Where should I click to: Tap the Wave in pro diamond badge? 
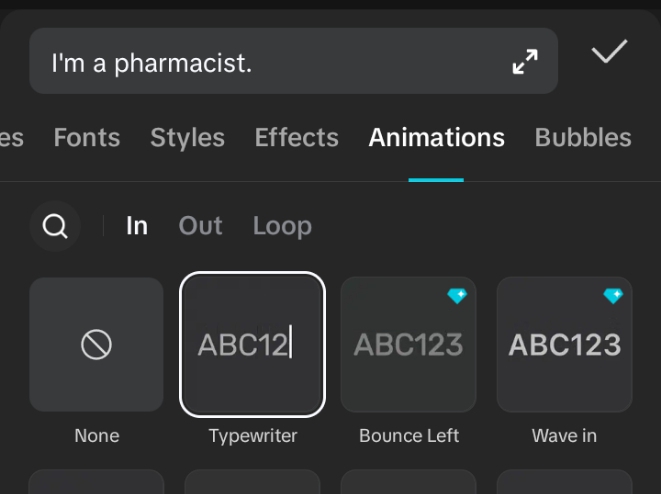[613, 295]
